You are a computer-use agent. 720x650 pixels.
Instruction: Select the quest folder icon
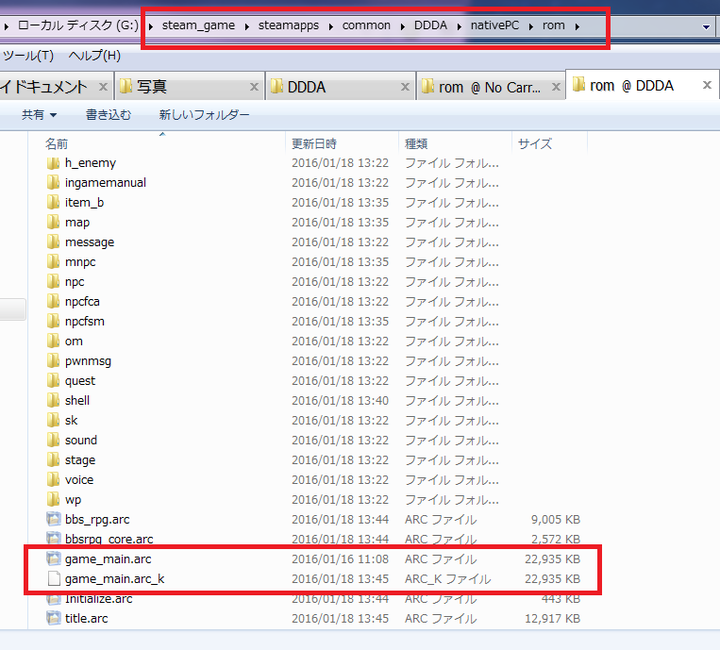[53, 381]
